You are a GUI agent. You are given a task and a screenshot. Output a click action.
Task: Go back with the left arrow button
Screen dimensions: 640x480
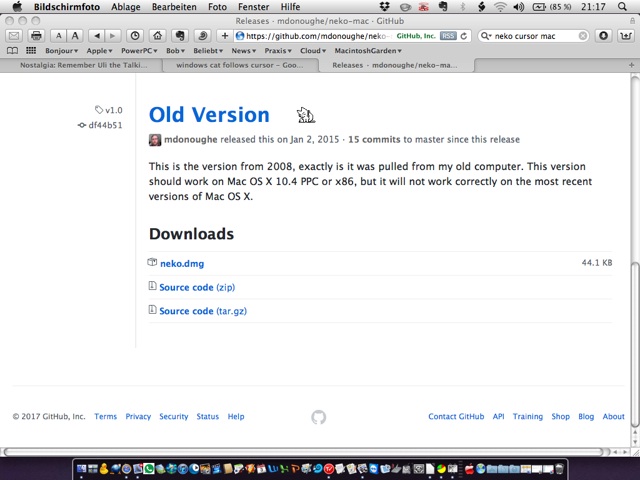coord(97,36)
